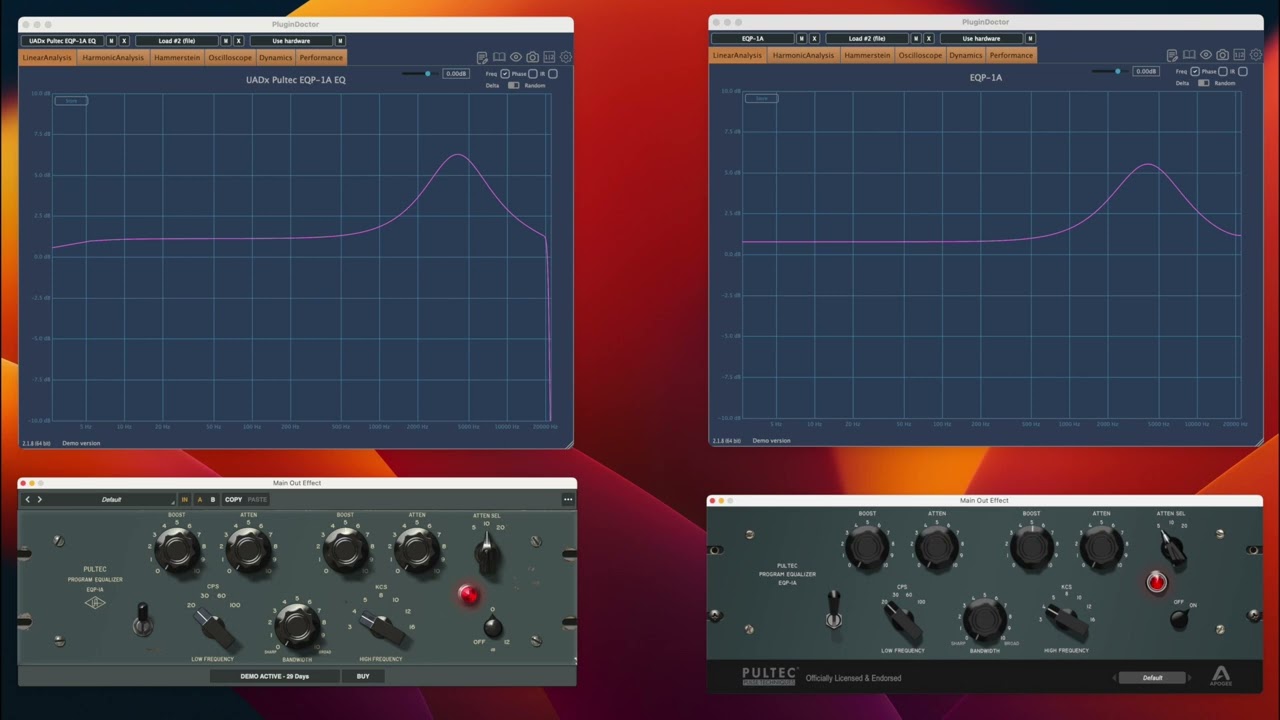Image resolution: width=1280 pixels, height=720 pixels.
Task: Click 1|2 compare icon in right PluginDoctor
Action: coord(1239,54)
